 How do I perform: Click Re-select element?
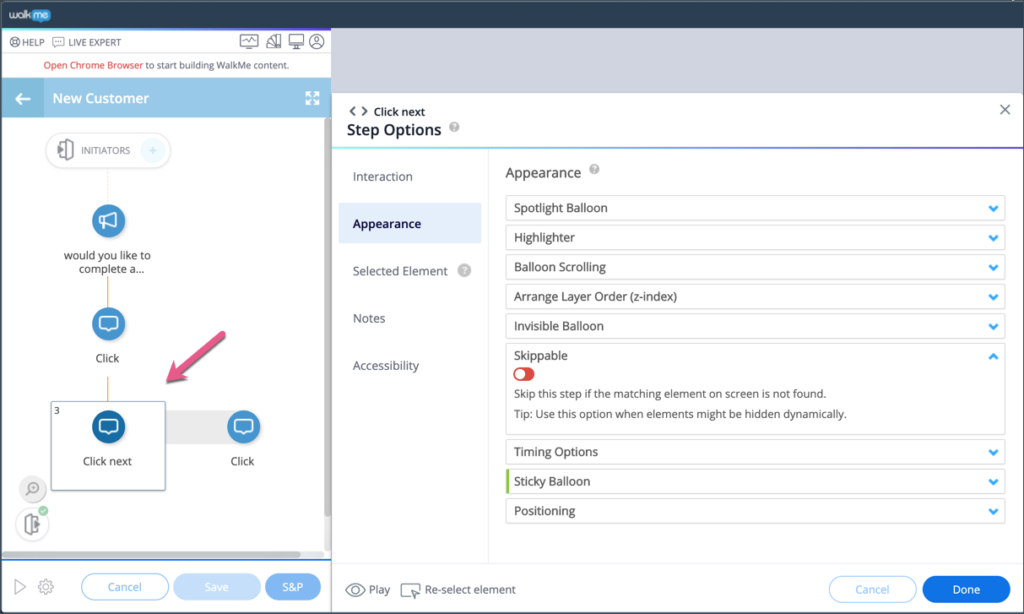click(459, 590)
